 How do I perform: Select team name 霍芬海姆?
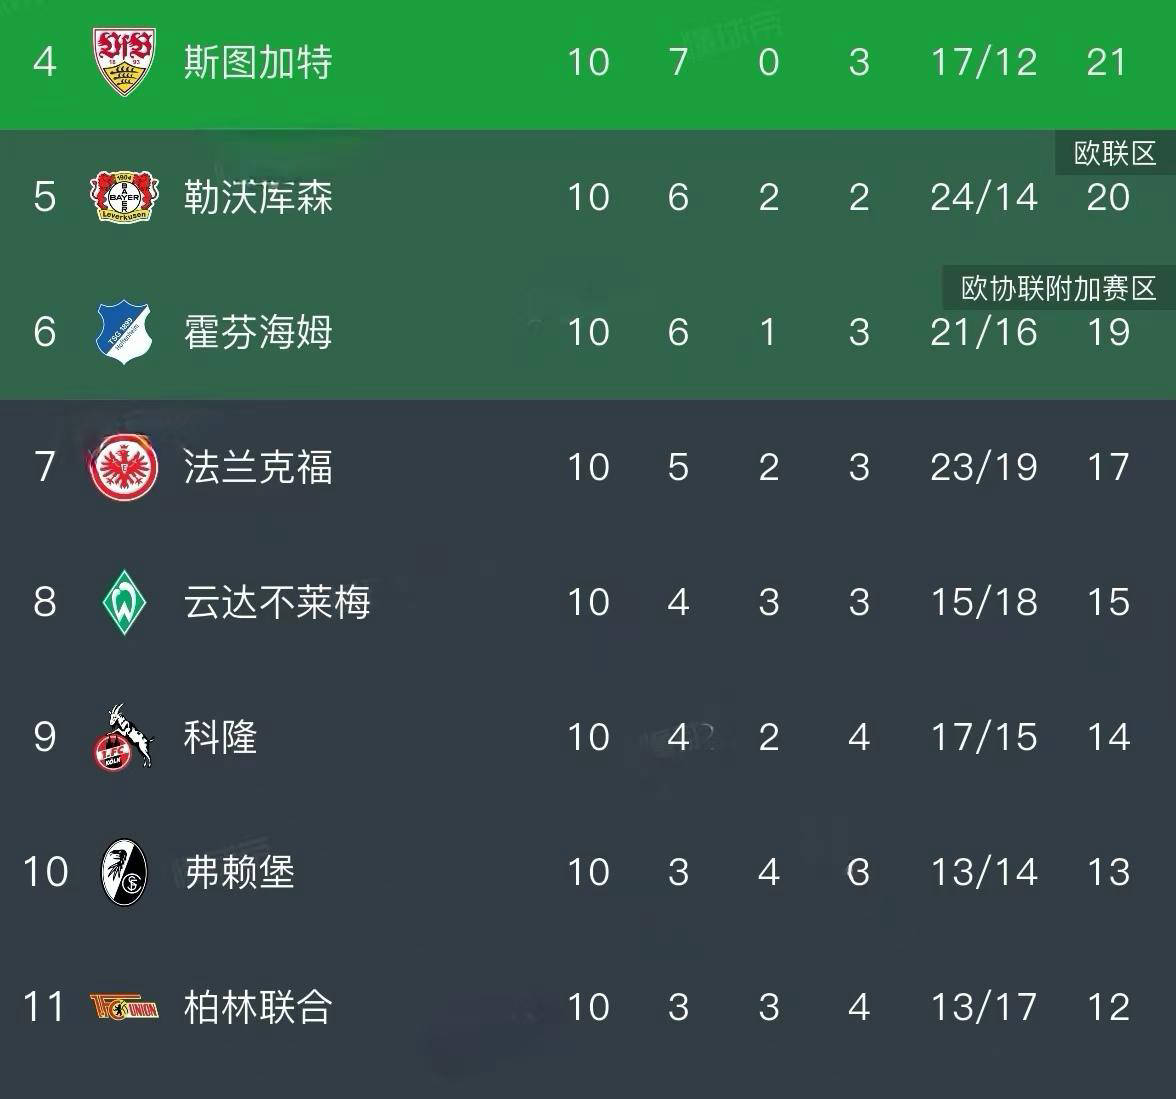point(258,332)
